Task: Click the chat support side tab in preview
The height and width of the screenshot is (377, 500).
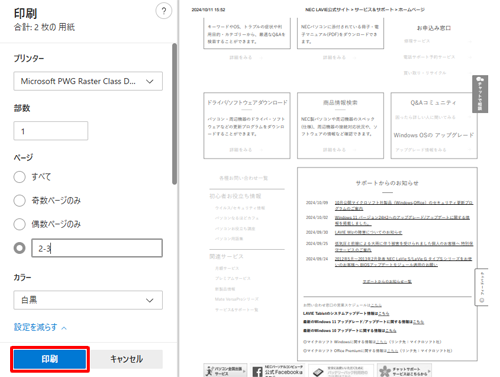Action: [480, 94]
